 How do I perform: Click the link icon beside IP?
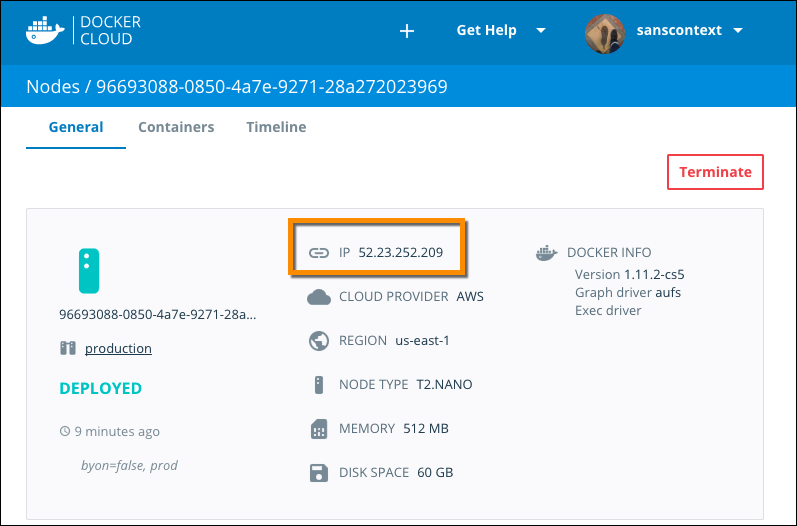point(319,253)
